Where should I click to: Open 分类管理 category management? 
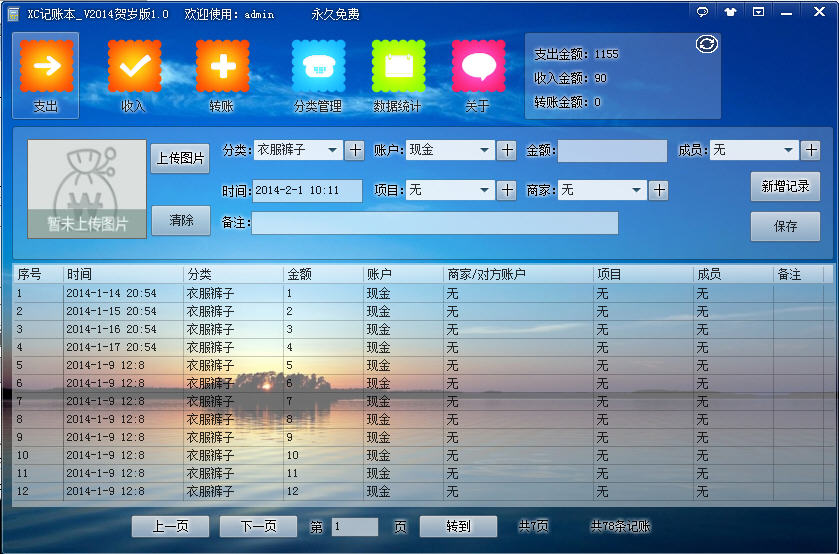click(317, 74)
